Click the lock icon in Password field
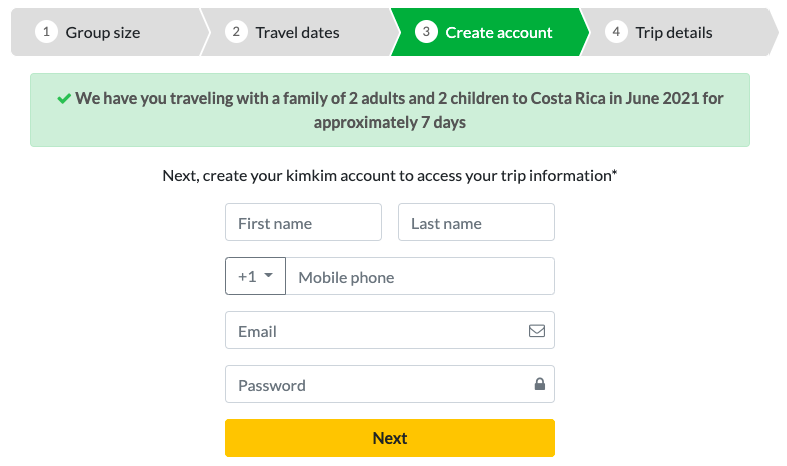 (539, 385)
